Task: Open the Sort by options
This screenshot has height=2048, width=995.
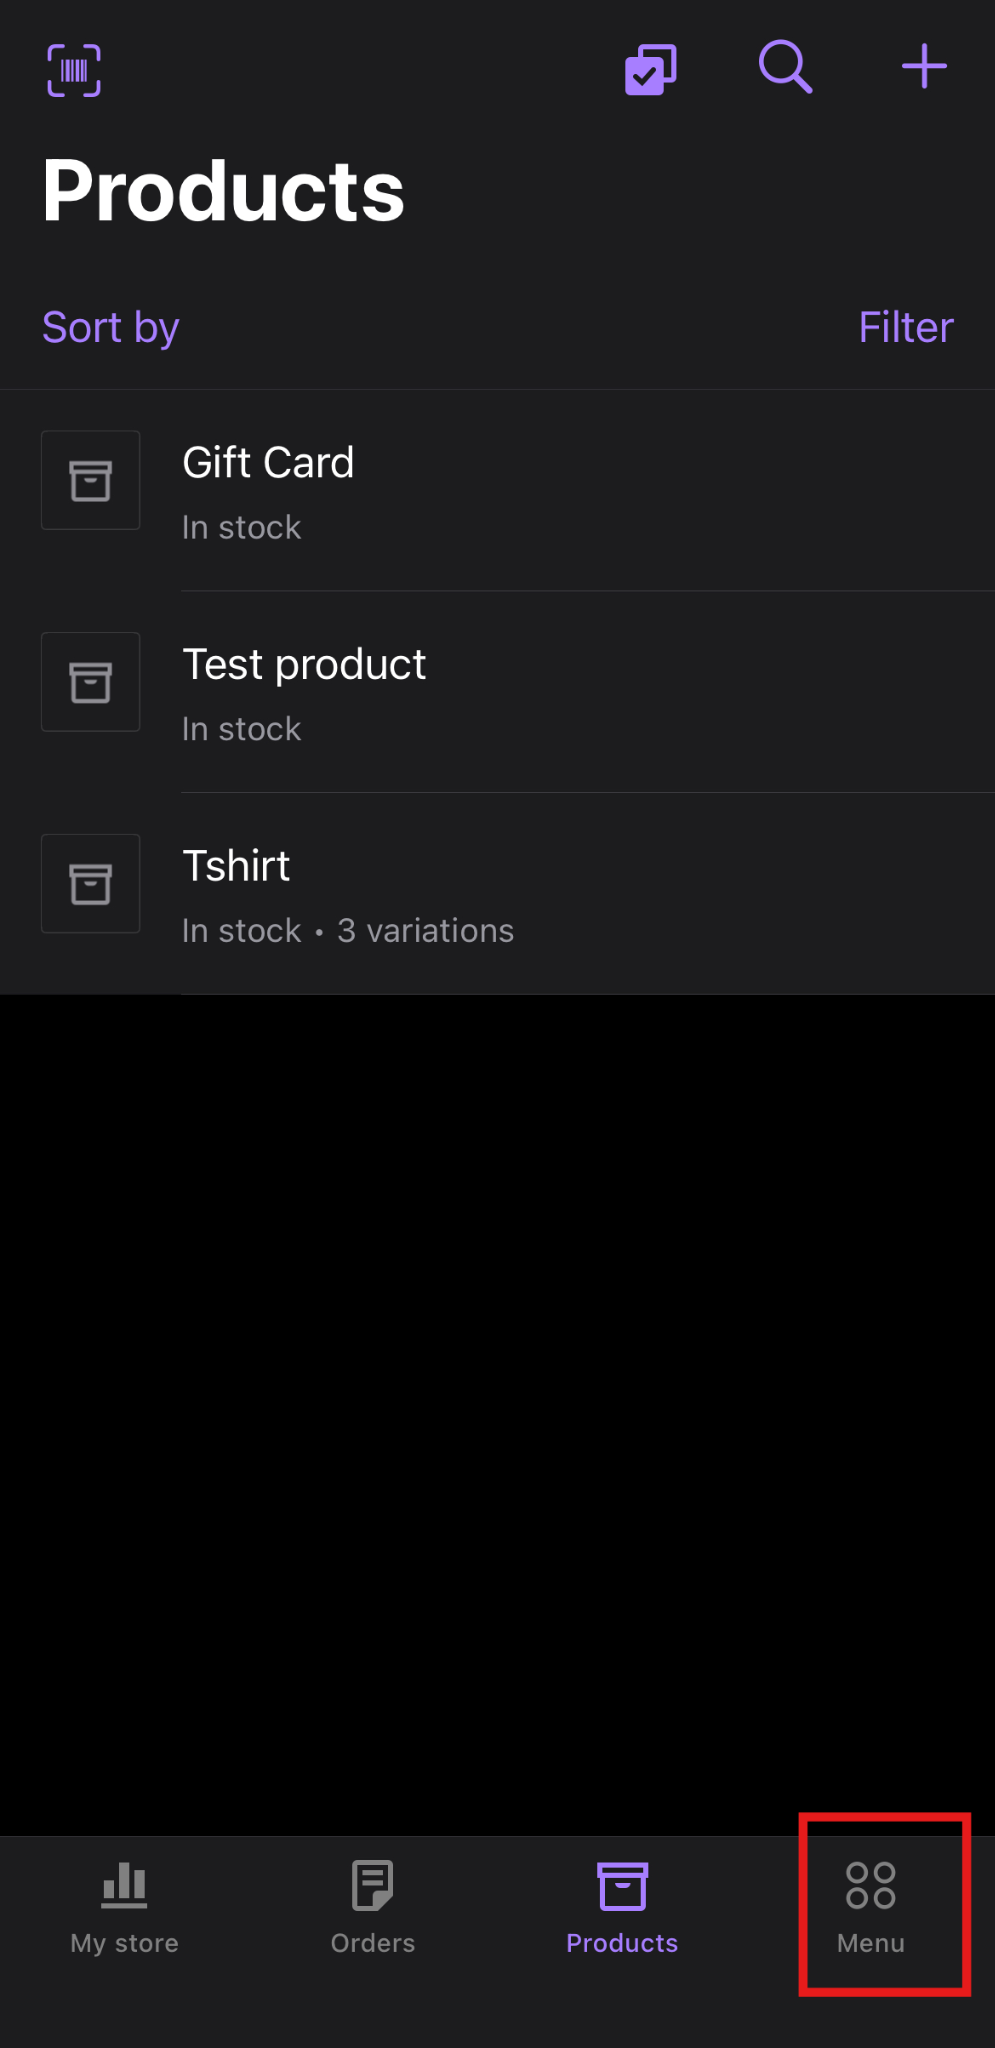Action: pos(111,328)
